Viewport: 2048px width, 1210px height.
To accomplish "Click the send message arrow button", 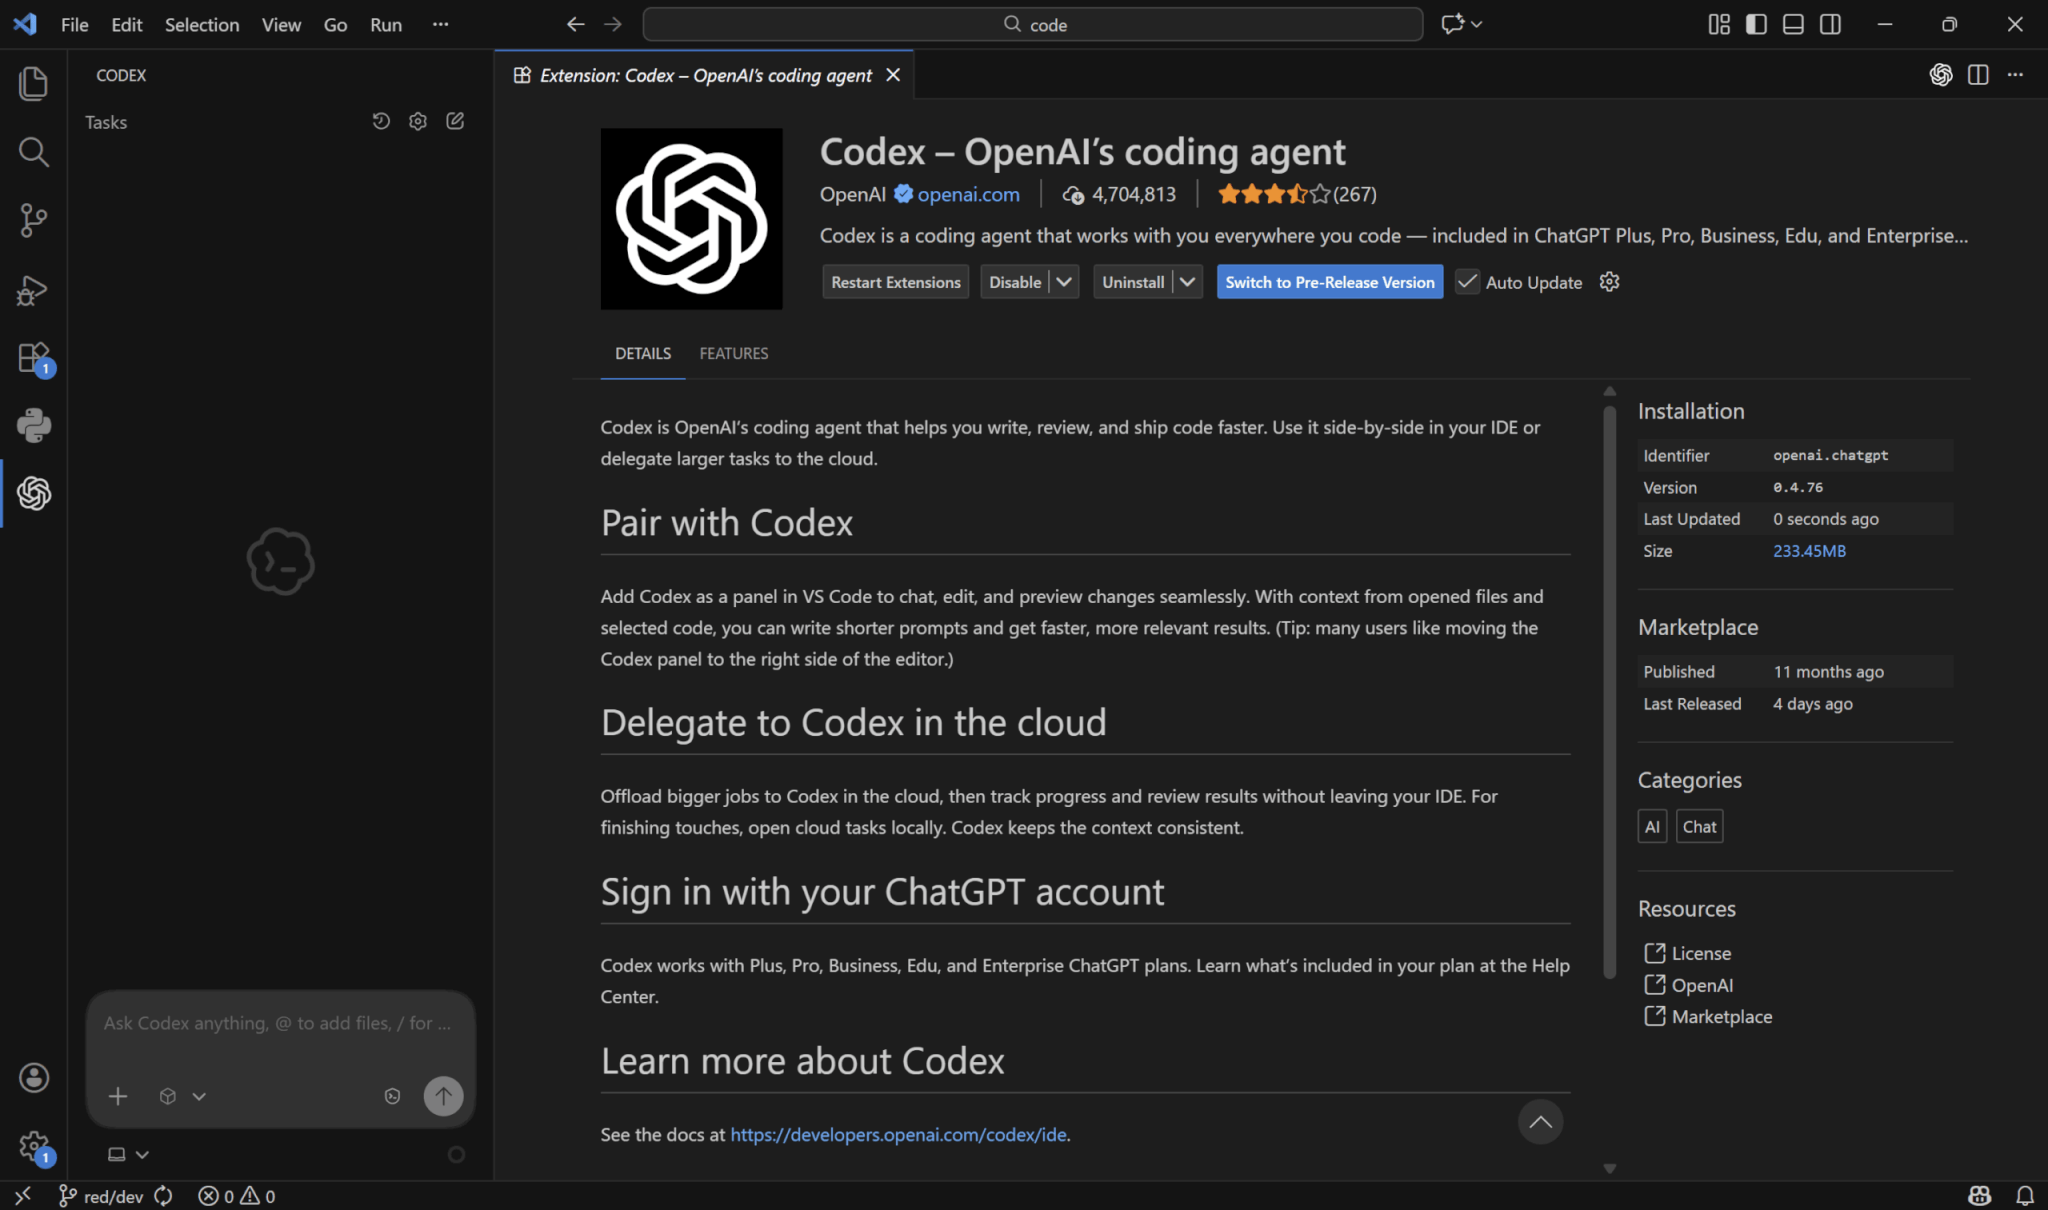I will click(x=443, y=1096).
